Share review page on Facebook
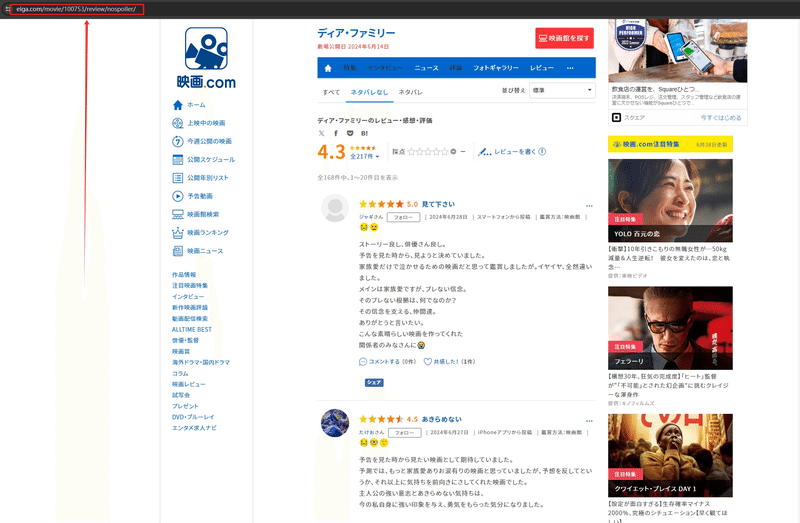 336,133
